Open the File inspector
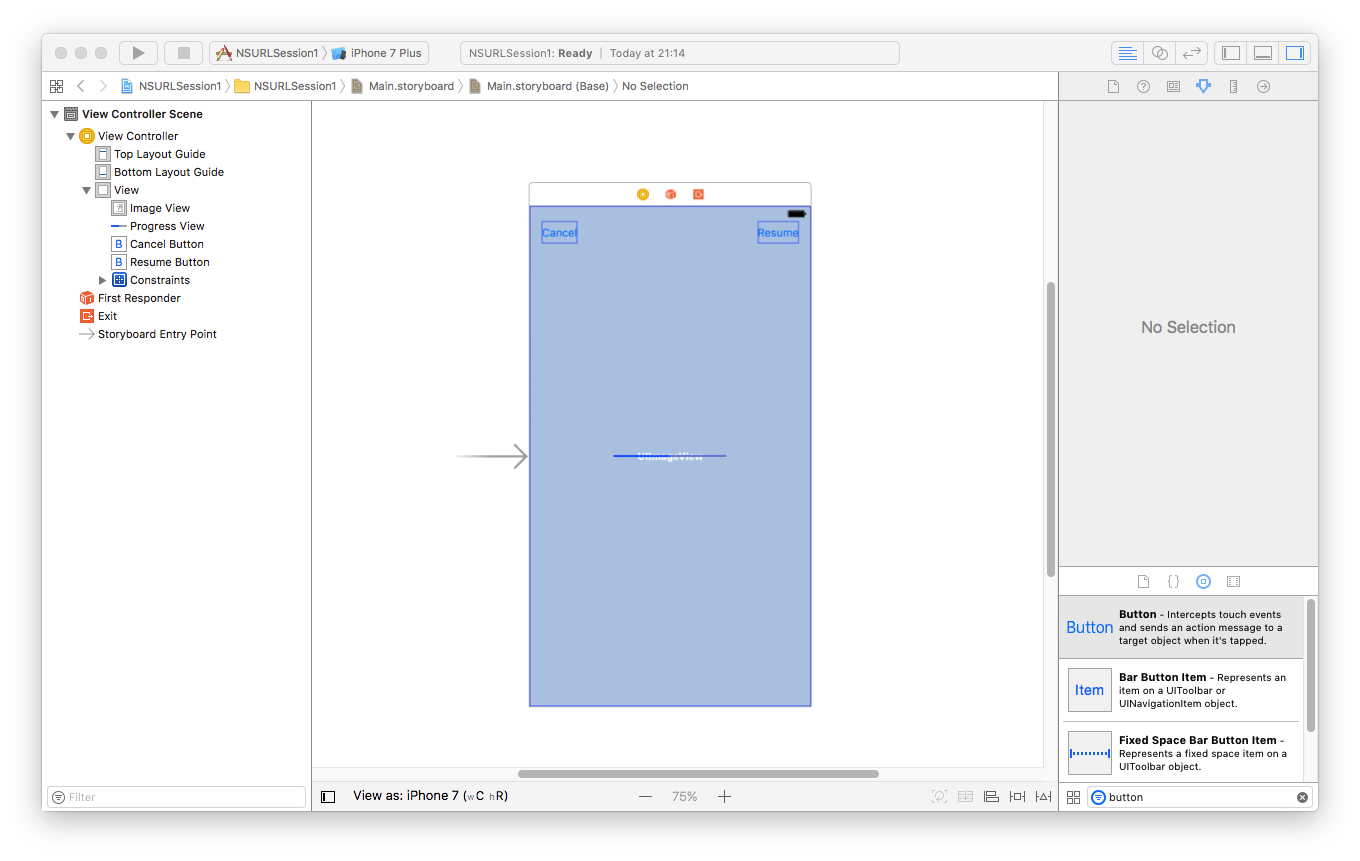Screen dimensions: 1360x861 (1113, 87)
